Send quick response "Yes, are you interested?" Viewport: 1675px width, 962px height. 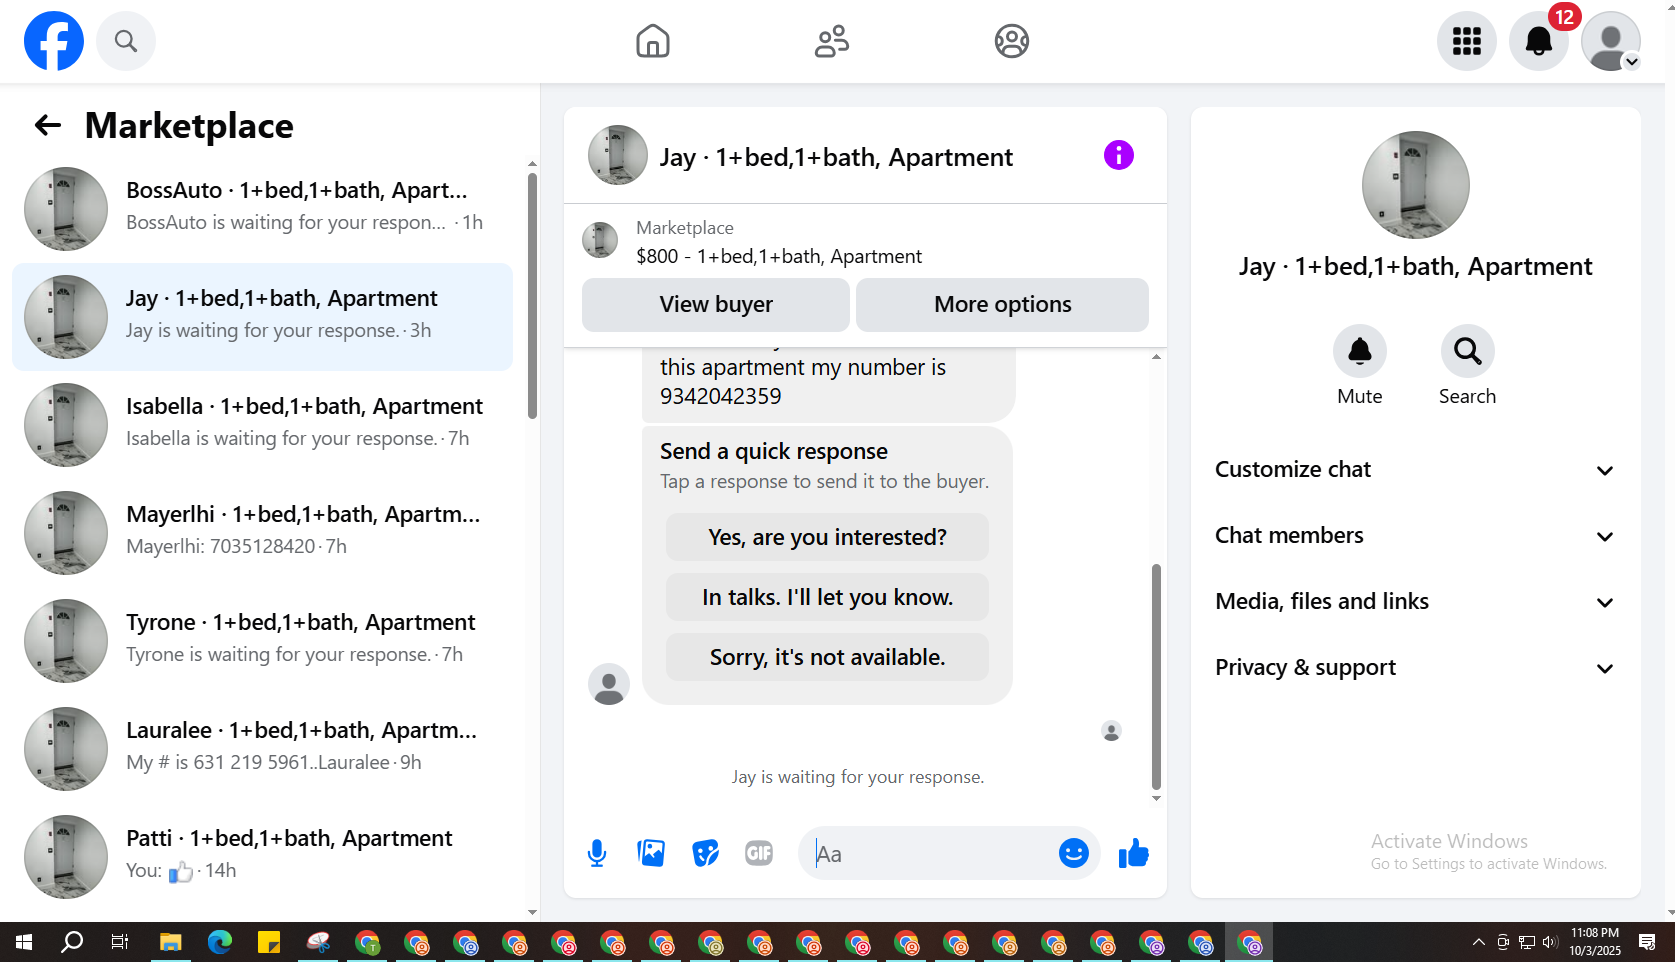pyautogui.click(x=827, y=537)
